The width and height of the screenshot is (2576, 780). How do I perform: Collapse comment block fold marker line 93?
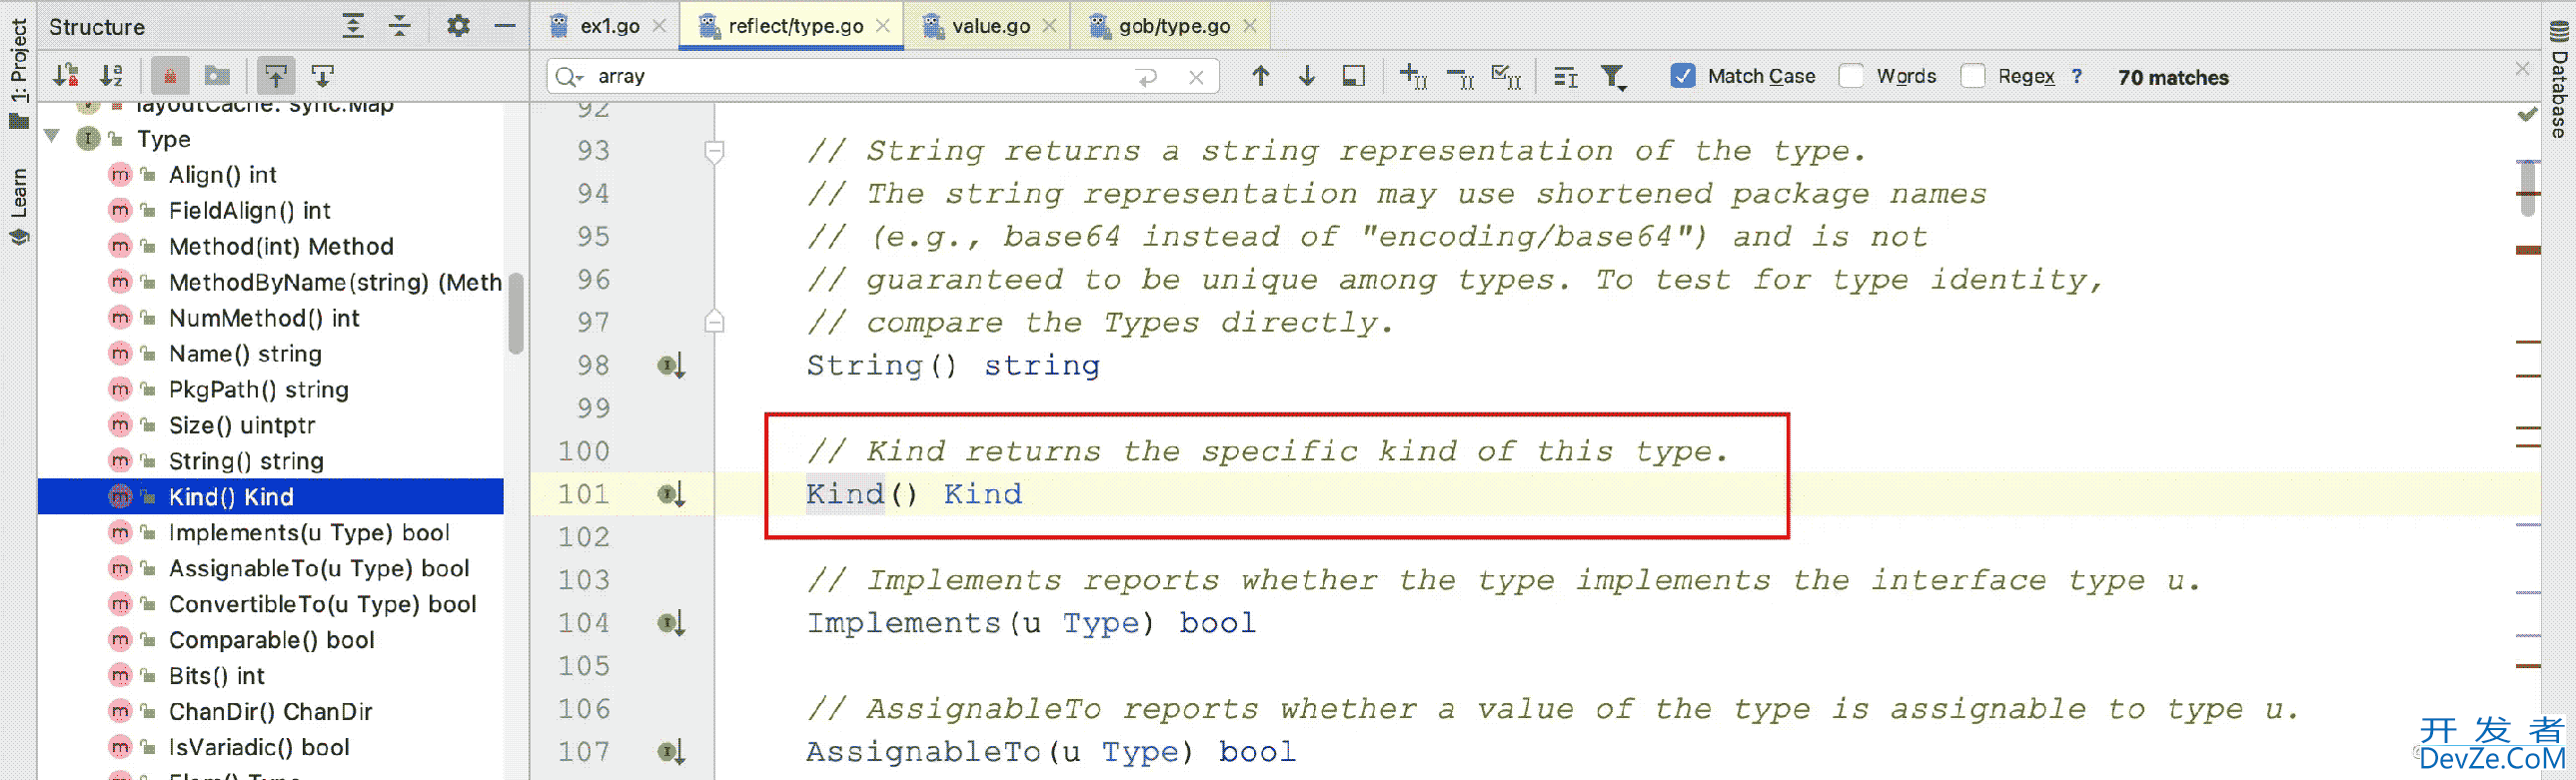[714, 152]
